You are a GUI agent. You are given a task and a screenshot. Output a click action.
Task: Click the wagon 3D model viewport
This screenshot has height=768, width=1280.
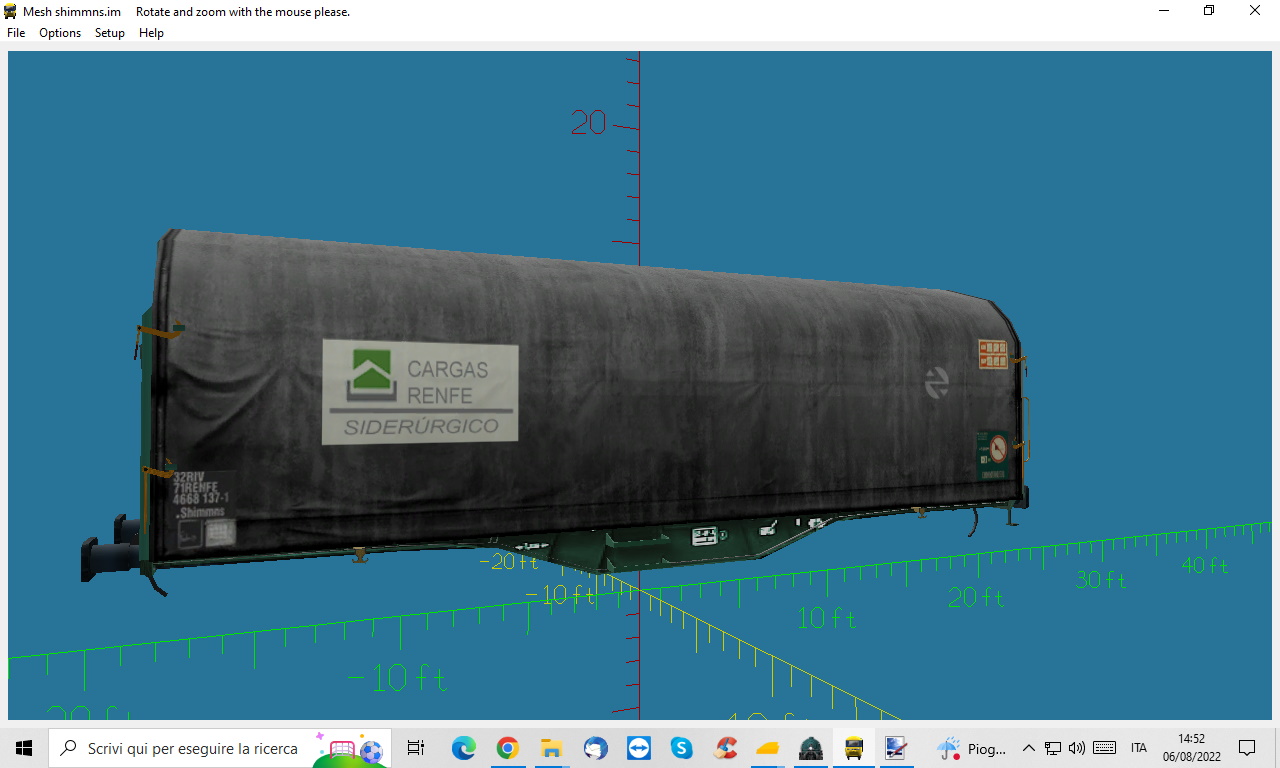point(640,385)
